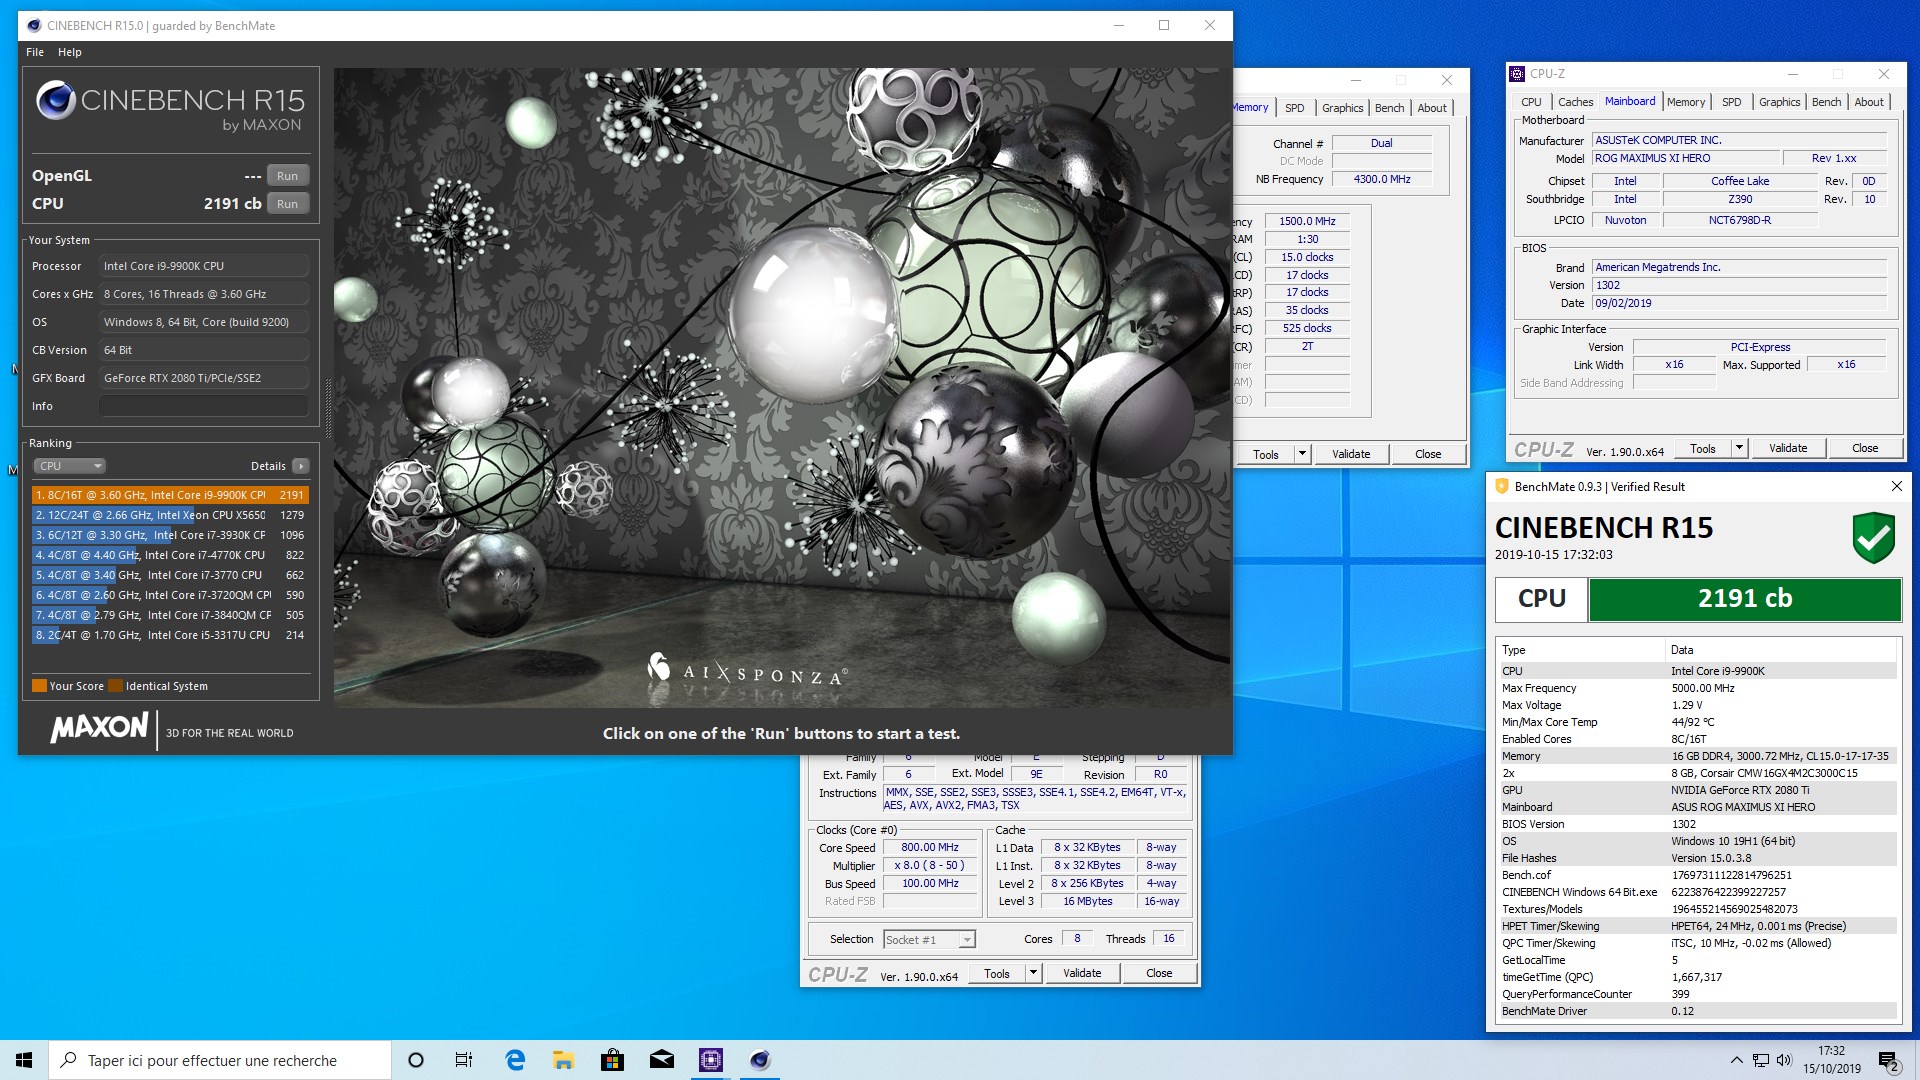
Task: Launch Microsoft Edge from taskbar
Action: 515,1060
